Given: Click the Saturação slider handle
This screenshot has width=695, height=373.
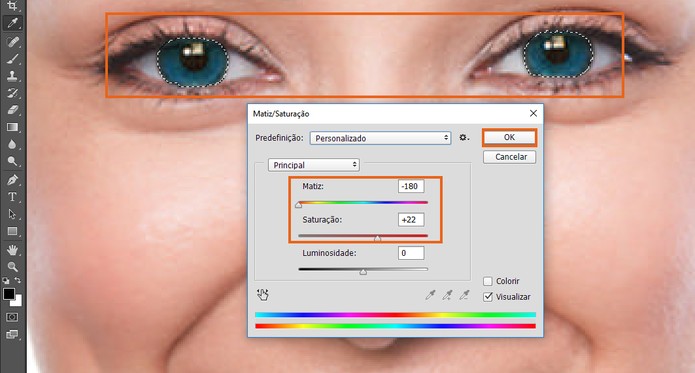Looking at the screenshot, I should point(377,238).
